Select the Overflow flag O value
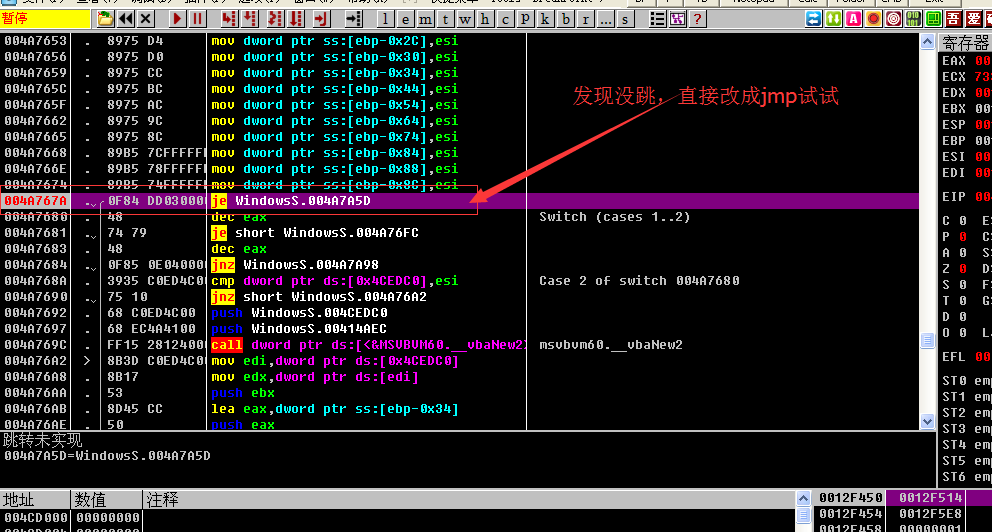 [x=962, y=332]
